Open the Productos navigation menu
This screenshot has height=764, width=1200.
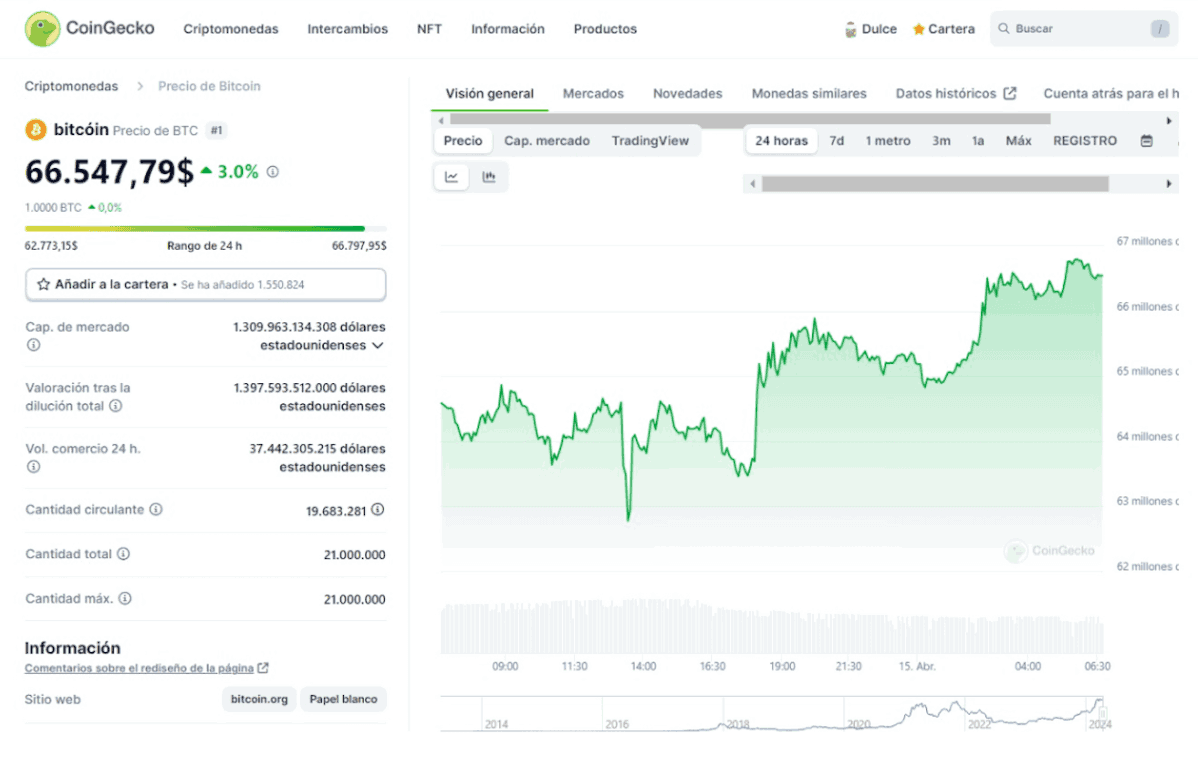pos(605,29)
